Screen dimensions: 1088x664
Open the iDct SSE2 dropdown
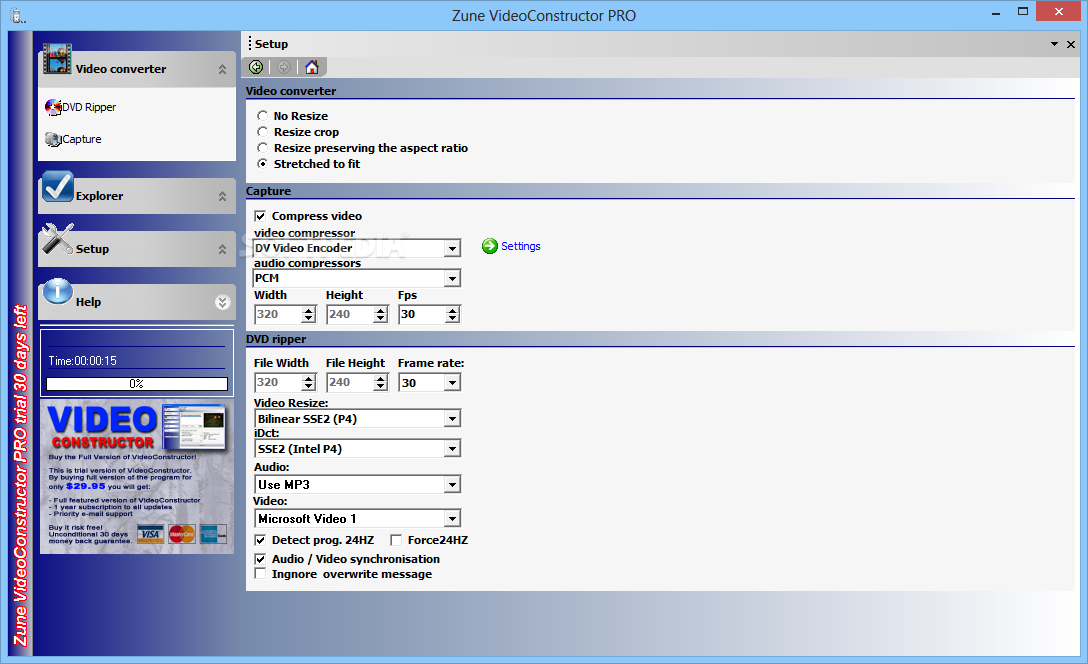click(452, 449)
